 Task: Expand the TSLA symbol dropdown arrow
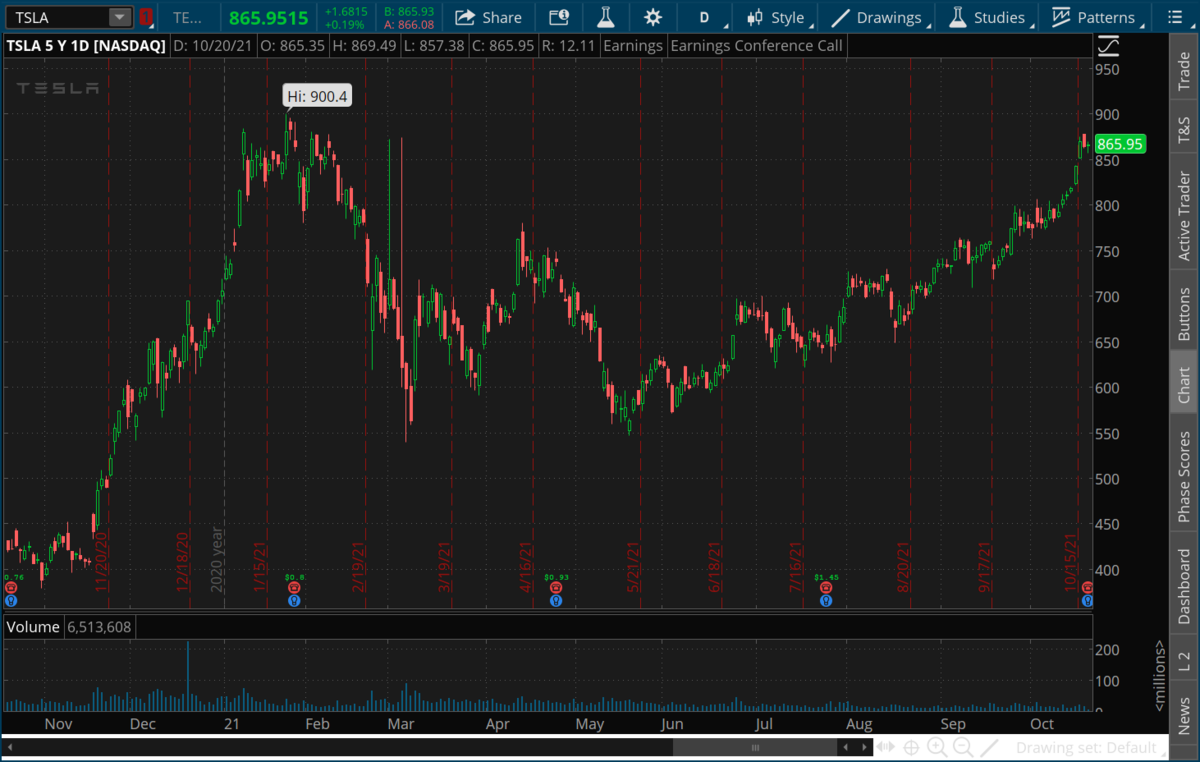click(x=119, y=17)
